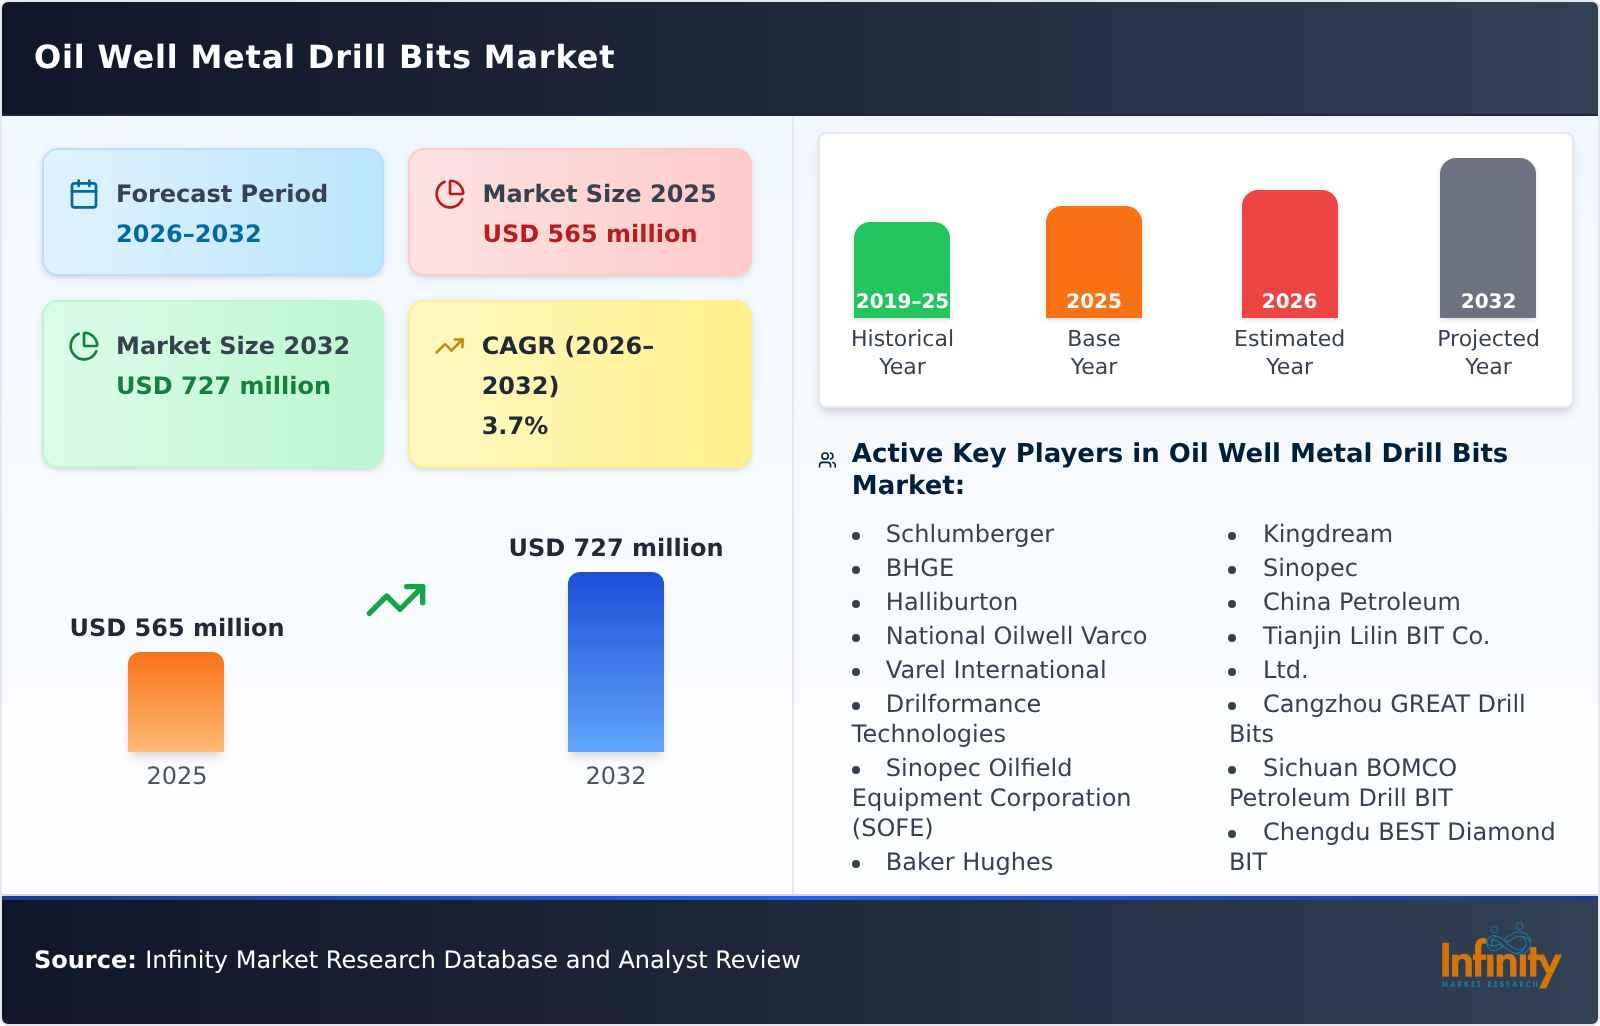The height and width of the screenshot is (1026, 1600).
Task: Click the value USD 565 million in red
Action: pos(590,234)
